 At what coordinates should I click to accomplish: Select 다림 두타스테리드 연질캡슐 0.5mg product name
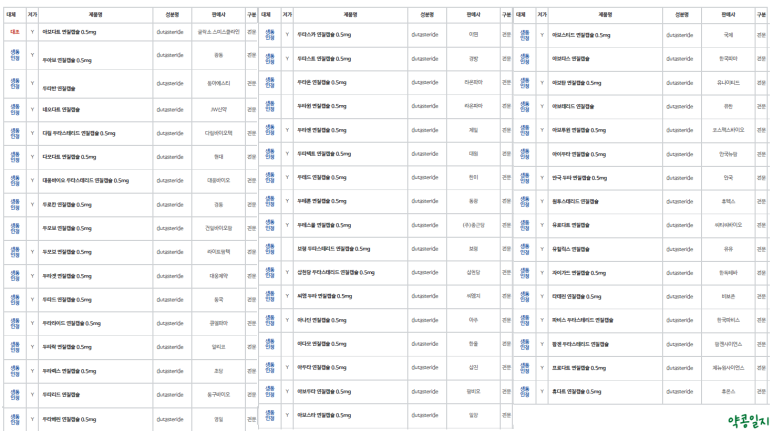pos(78,133)
